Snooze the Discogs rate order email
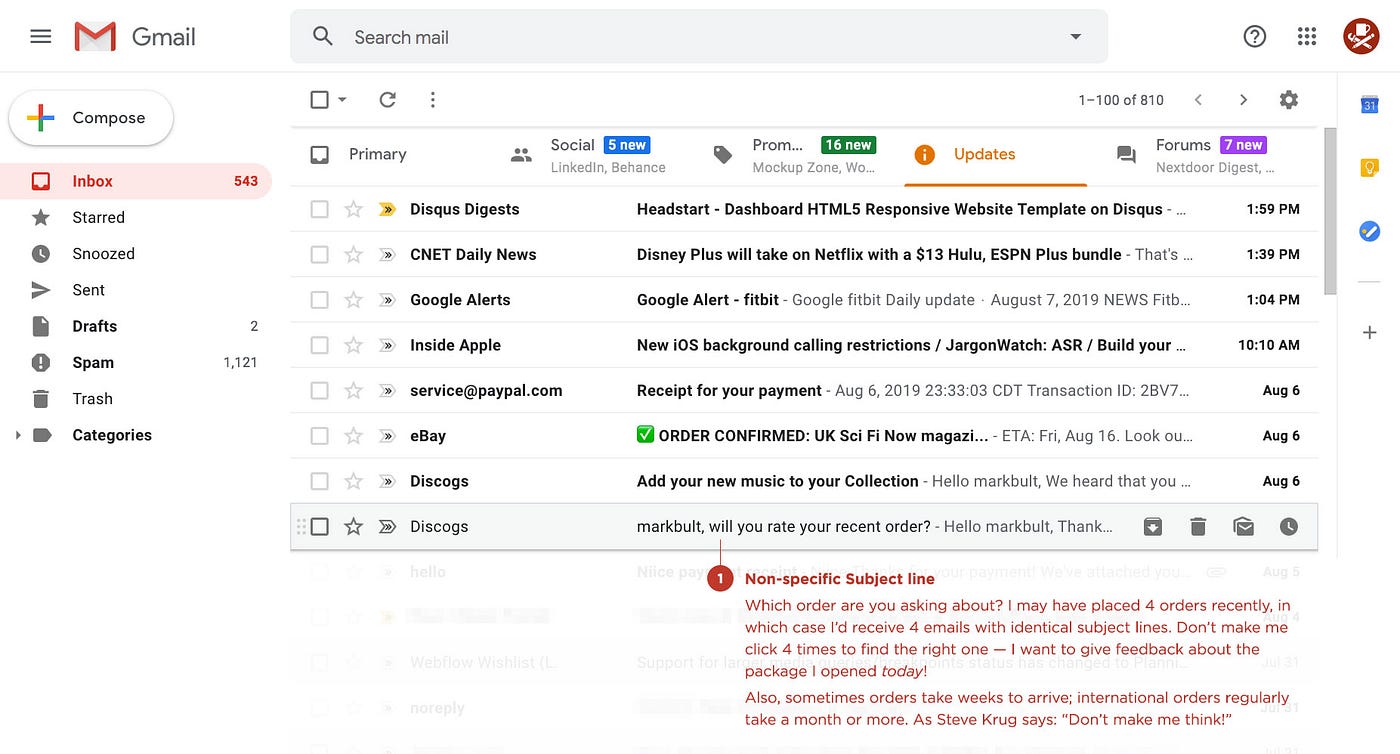The height and width of the screenshot is (754, 1400). [1289, 526]
